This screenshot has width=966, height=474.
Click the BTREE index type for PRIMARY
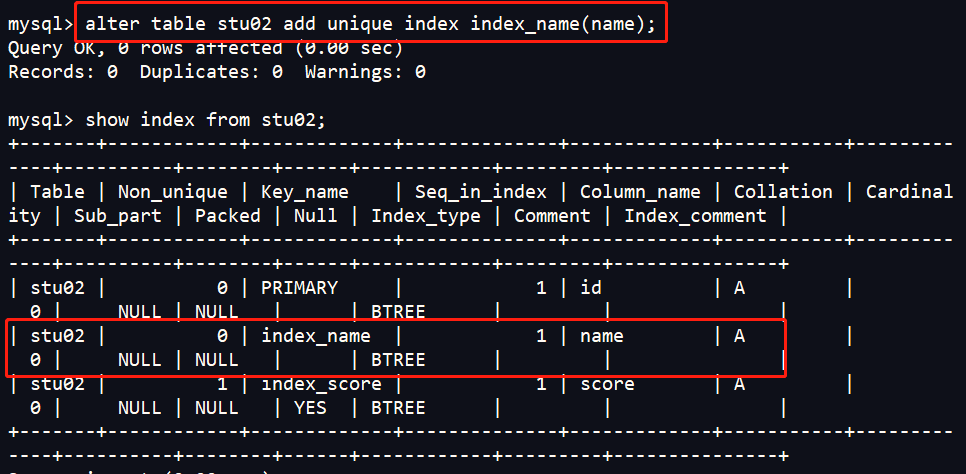398,312
